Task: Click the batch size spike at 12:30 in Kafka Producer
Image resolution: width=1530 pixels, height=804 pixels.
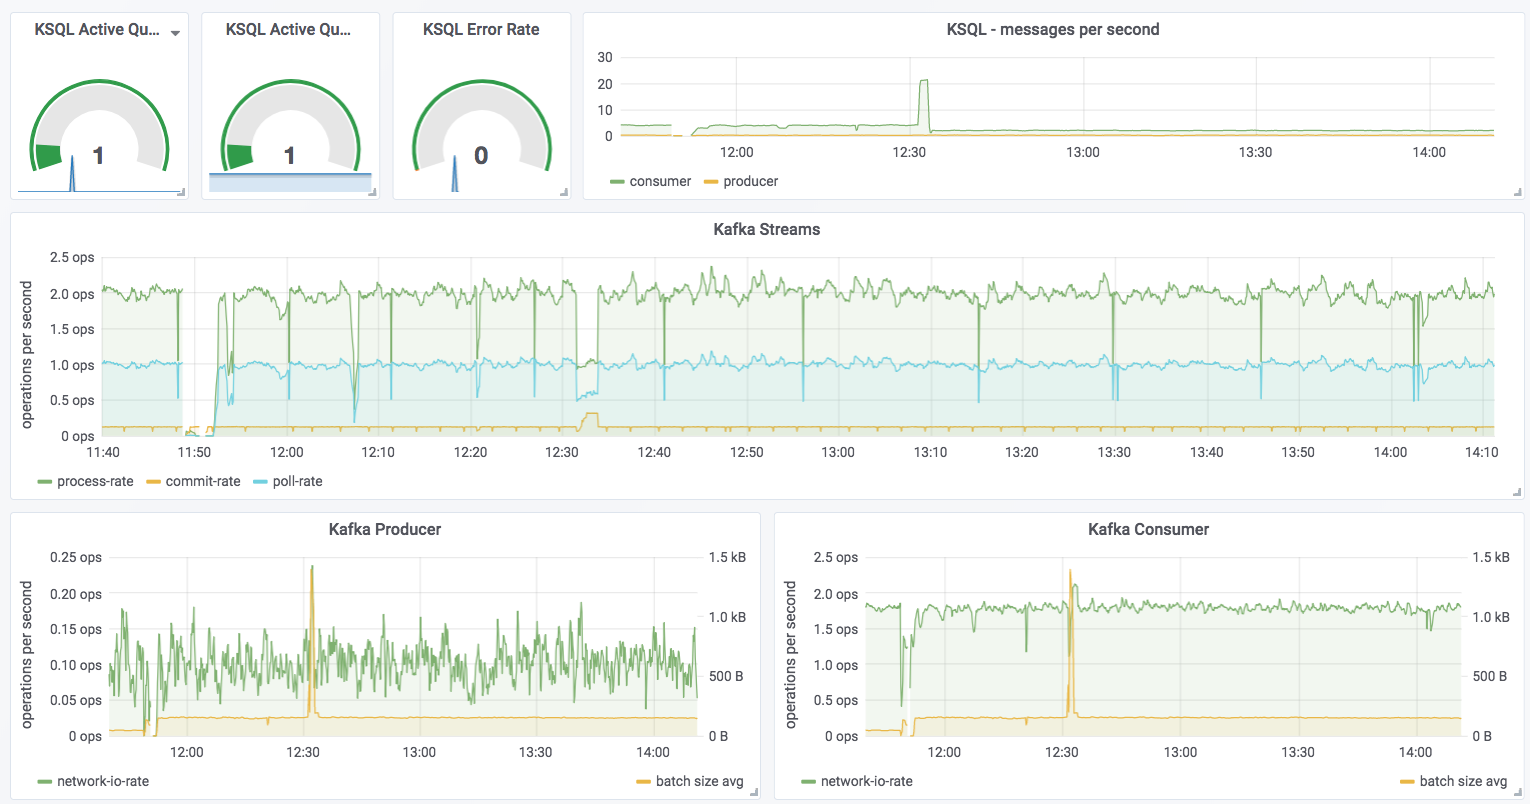Action: tap(312, 640)
